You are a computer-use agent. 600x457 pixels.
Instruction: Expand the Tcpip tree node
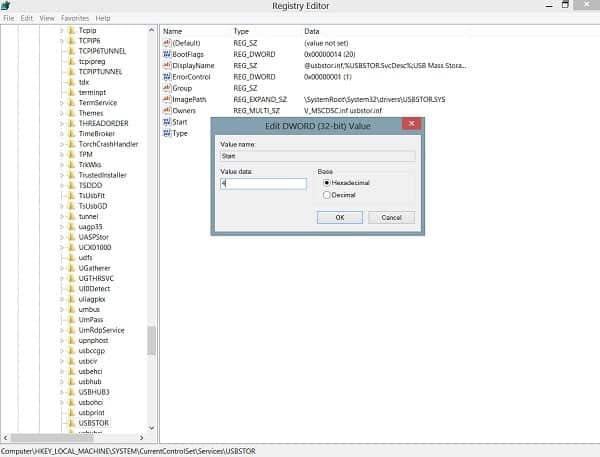coord(62,30)
